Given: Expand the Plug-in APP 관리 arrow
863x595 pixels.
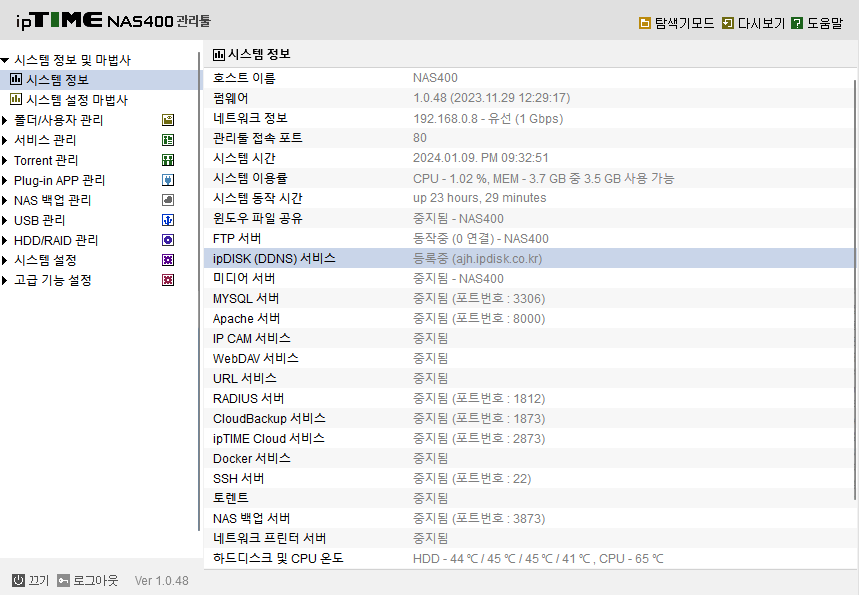Looking at the screenshot, I should [4, 180].
